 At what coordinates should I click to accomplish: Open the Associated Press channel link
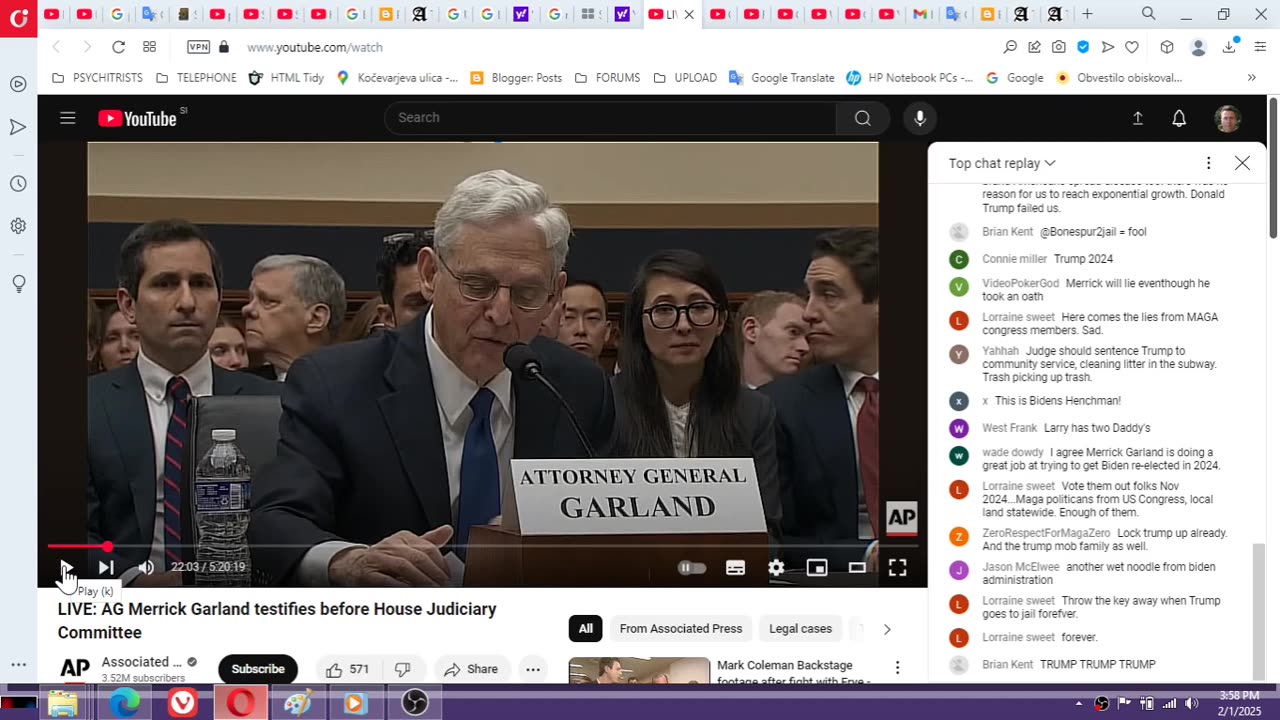tap(142, 662)
